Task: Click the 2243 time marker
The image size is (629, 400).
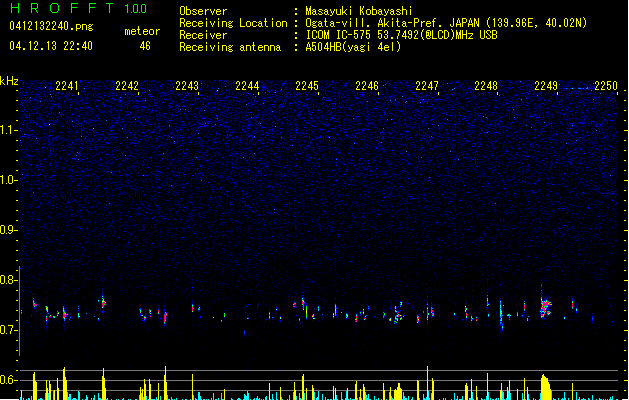Action: 187,86
